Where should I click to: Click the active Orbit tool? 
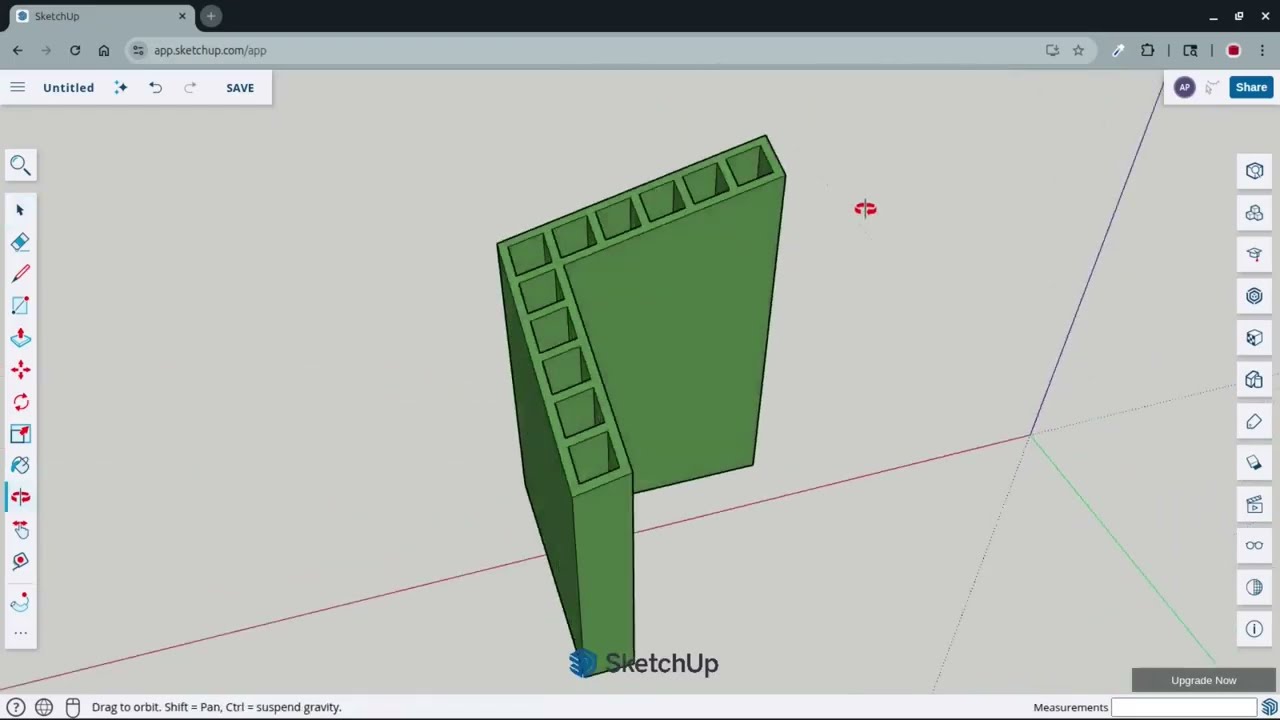20,498
